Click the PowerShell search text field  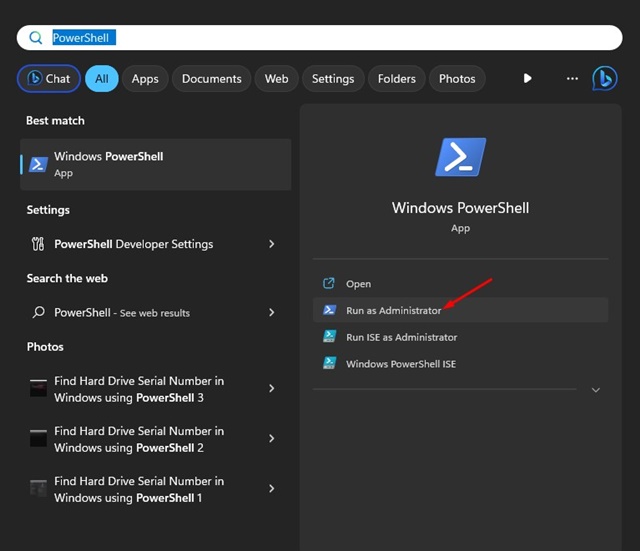(319, 38)
